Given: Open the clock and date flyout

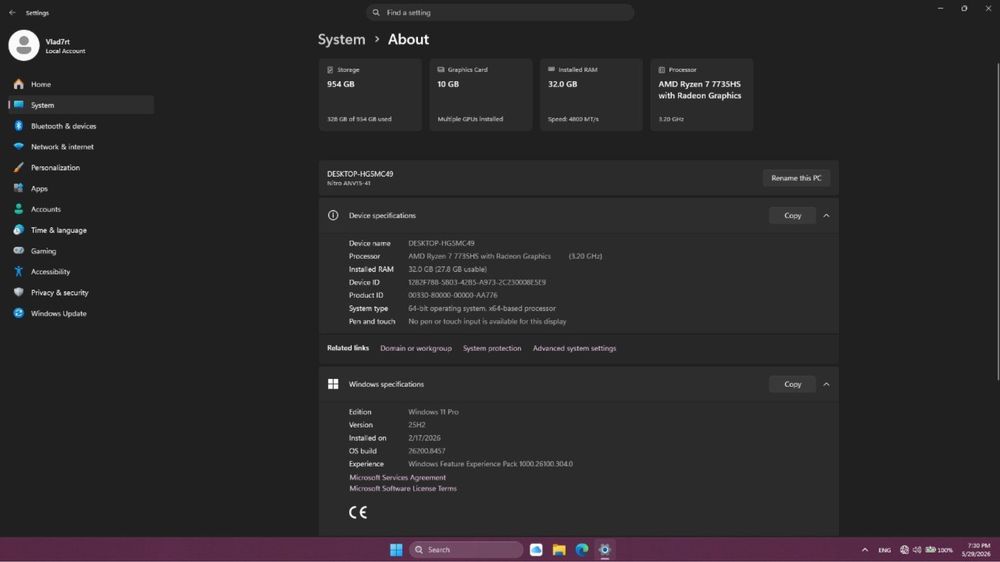Looking at the screenshot, I should (x=978, y=550).
